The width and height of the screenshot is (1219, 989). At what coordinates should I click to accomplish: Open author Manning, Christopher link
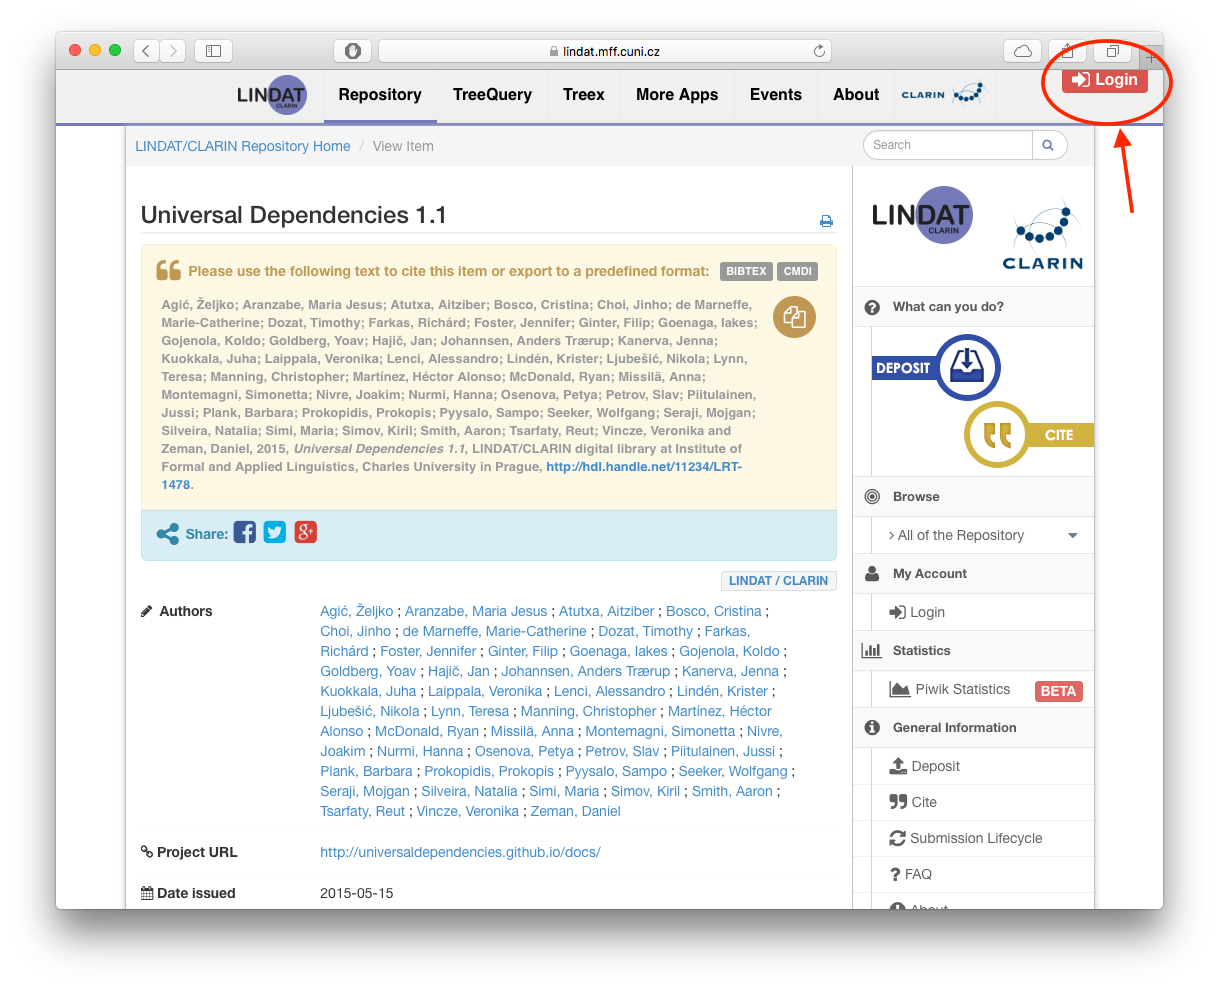click(x=589, y=711)
